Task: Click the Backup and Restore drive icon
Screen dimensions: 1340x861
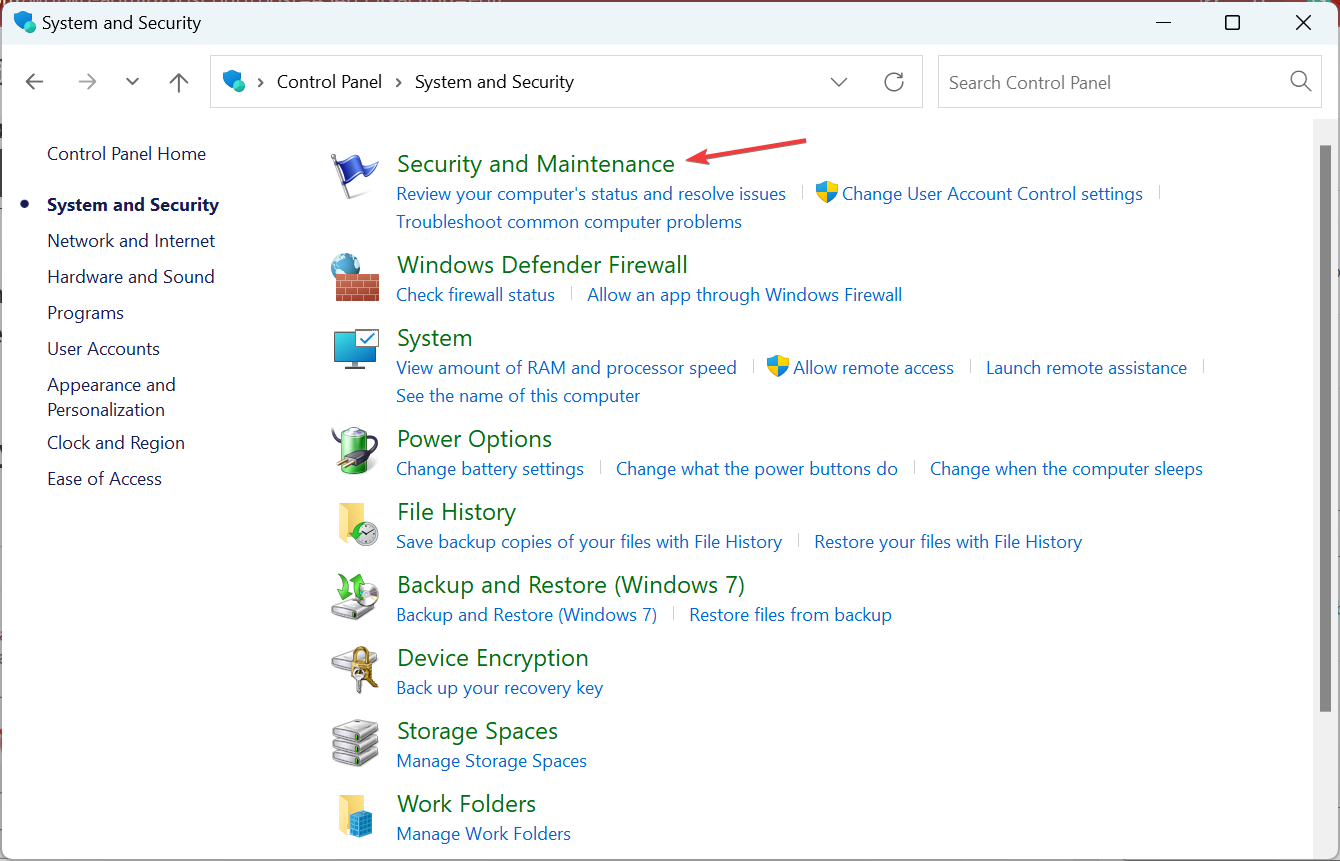Action: tap(355, 598)
